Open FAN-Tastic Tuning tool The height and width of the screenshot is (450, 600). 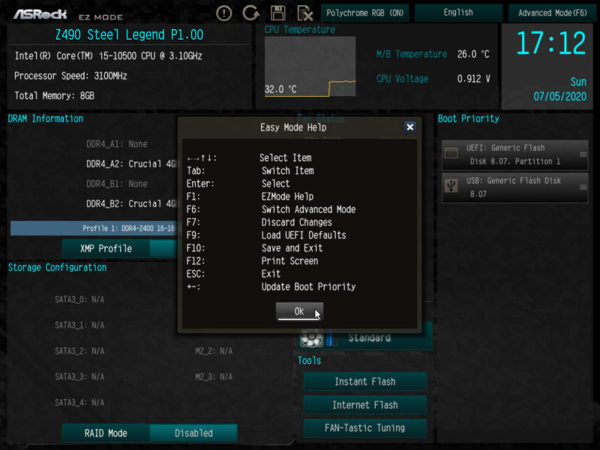[365, 428]
